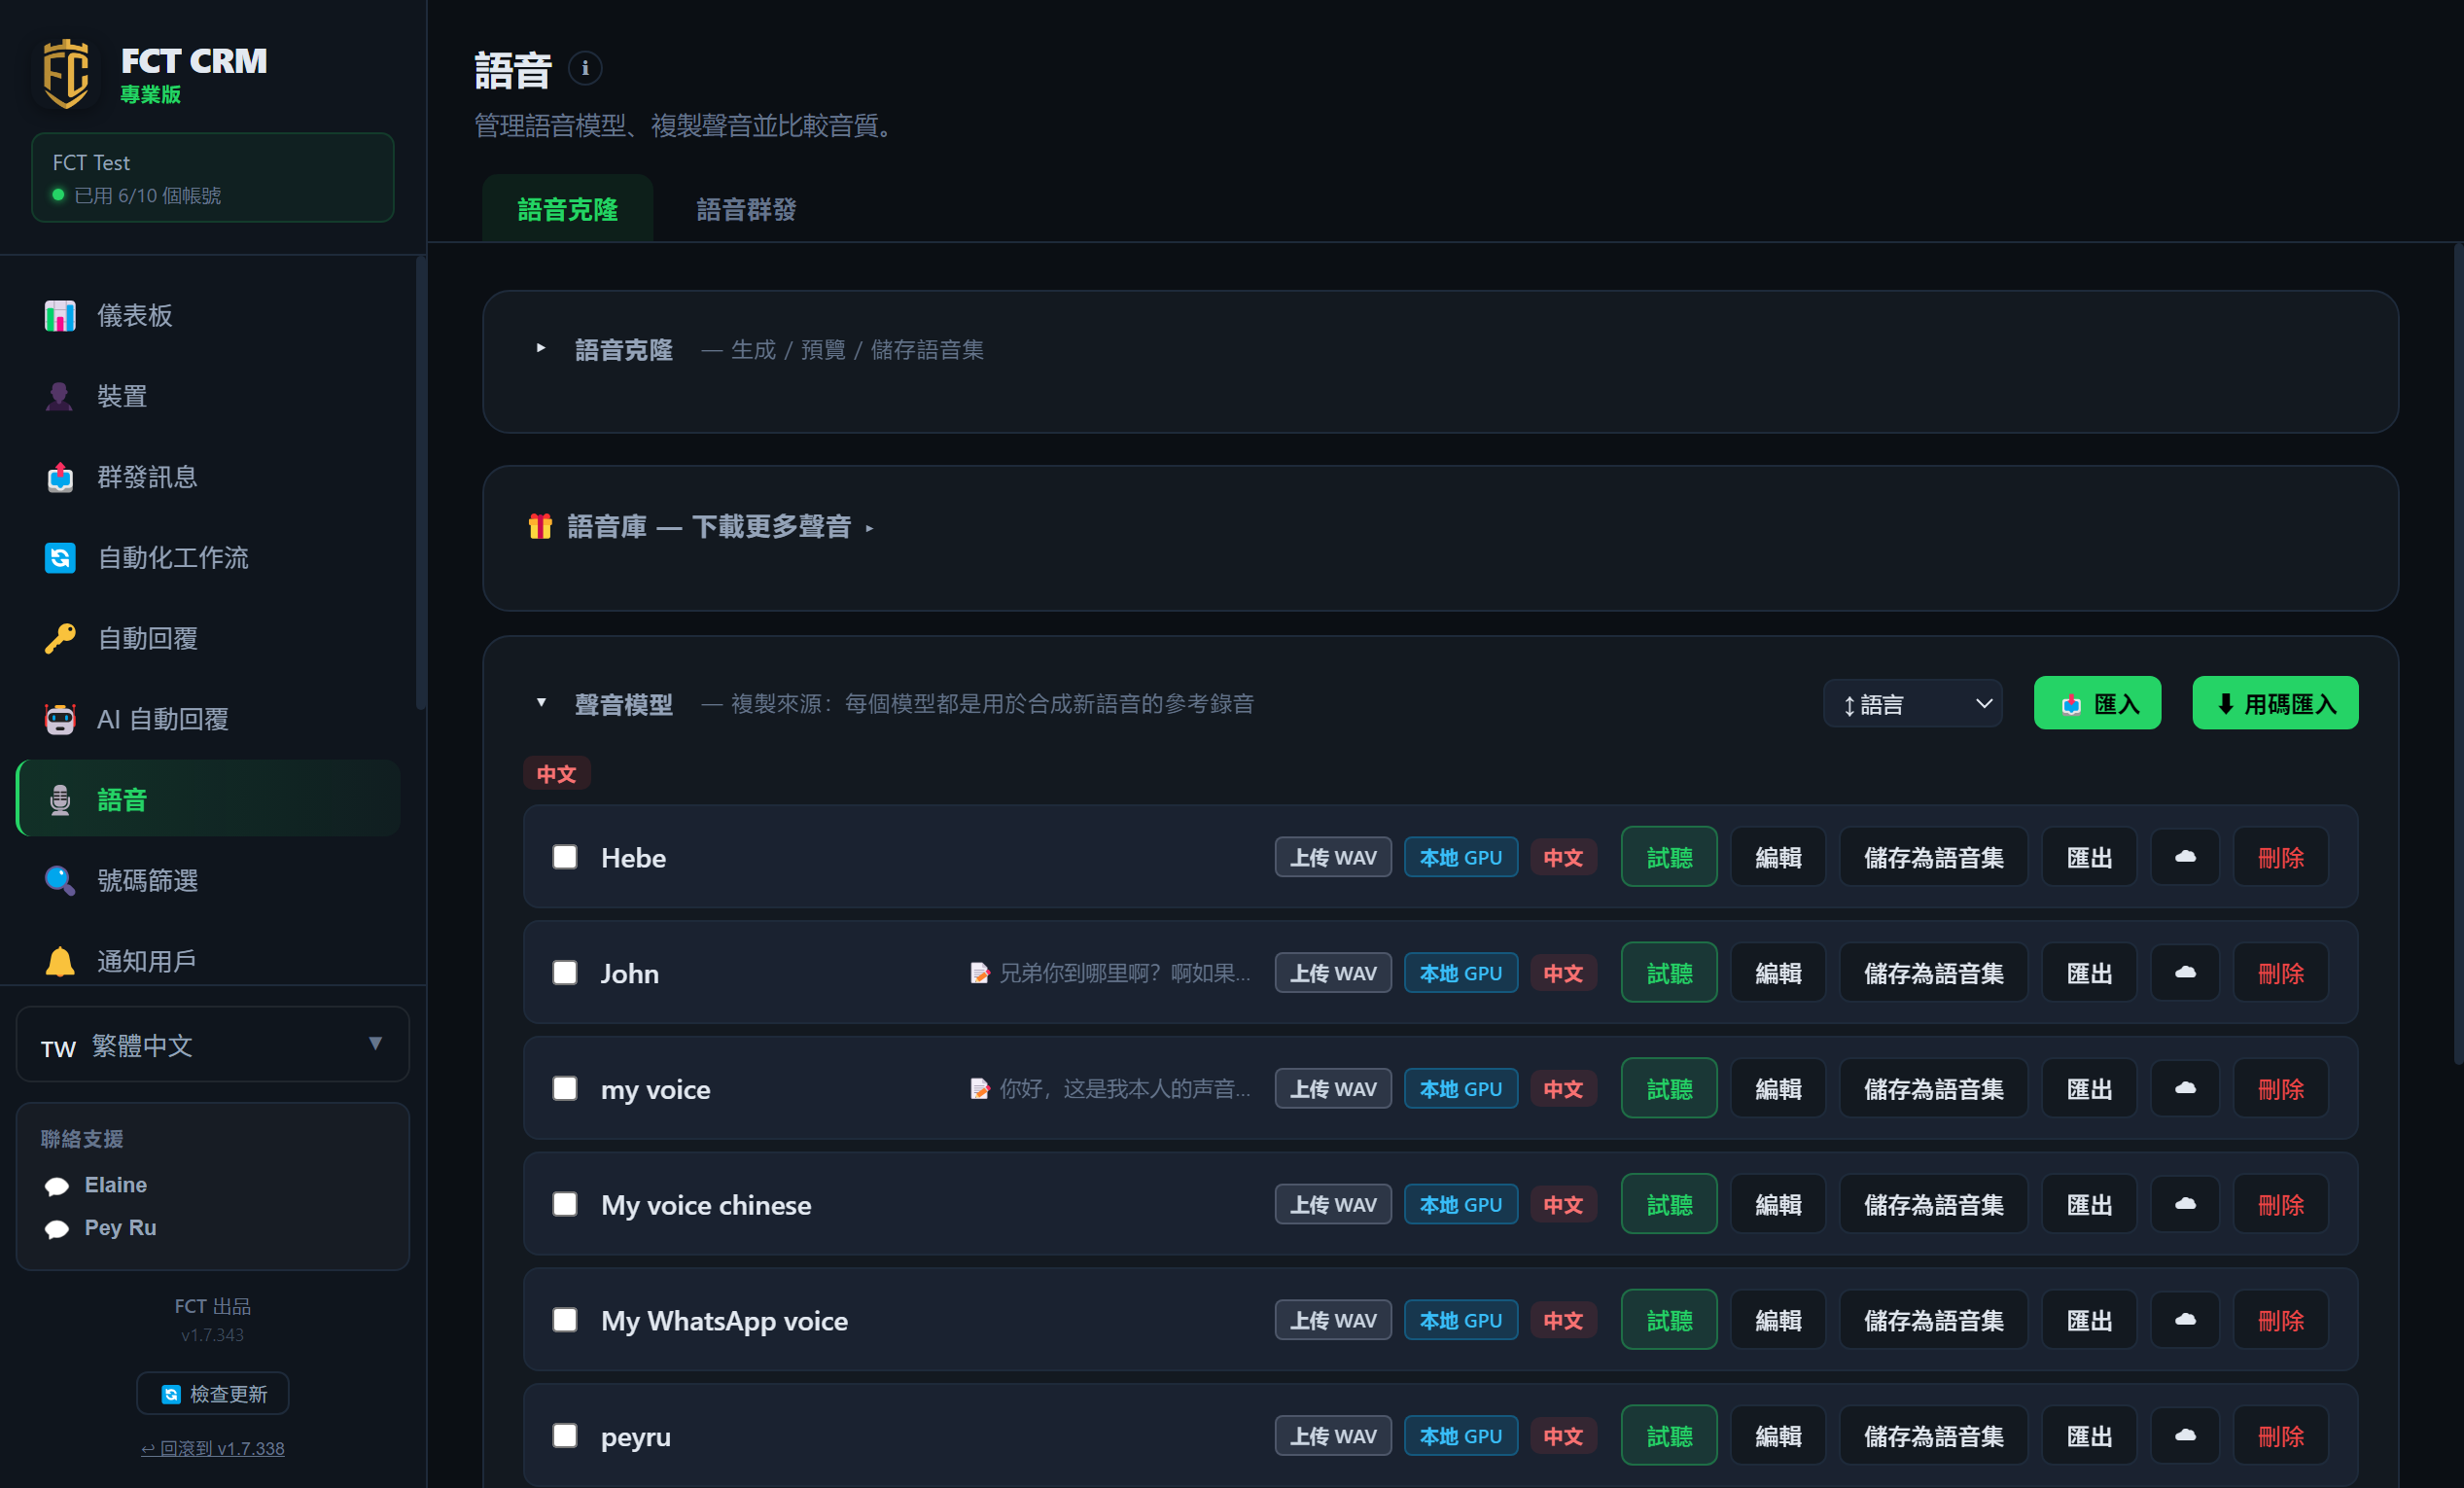
Task: Preview Hebe voice with 試聽
Action: click(x=1669, y=857)
